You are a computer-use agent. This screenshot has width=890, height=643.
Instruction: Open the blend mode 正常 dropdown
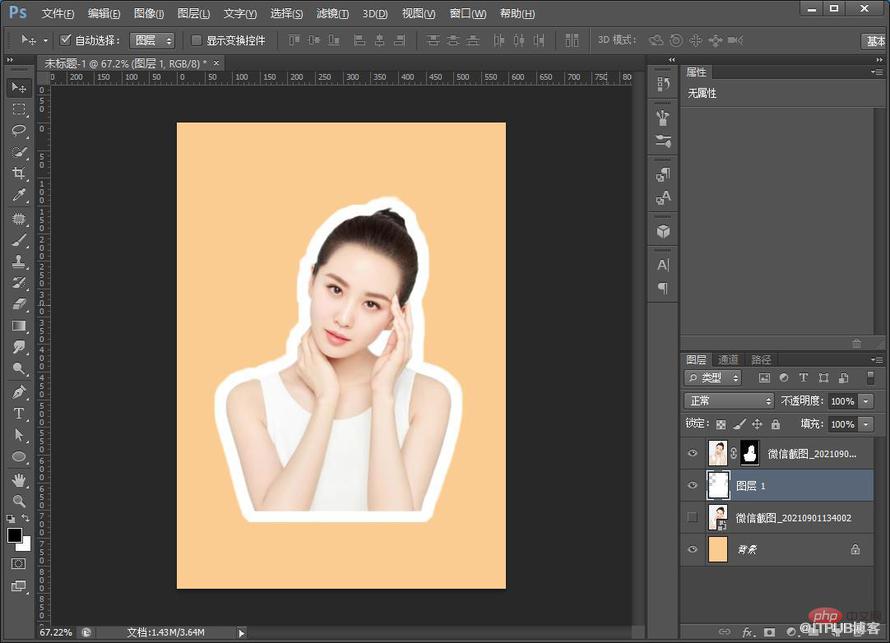coord(729,401)
